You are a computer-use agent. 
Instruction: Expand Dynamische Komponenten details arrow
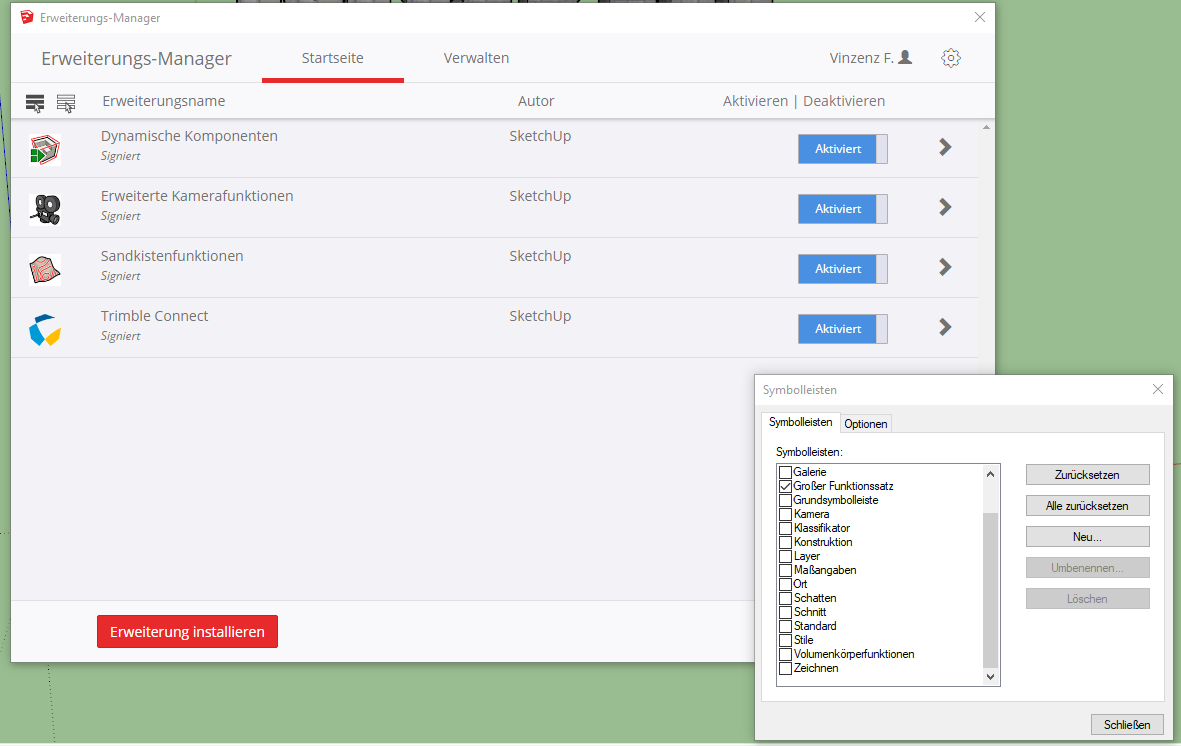pos(944,148)
